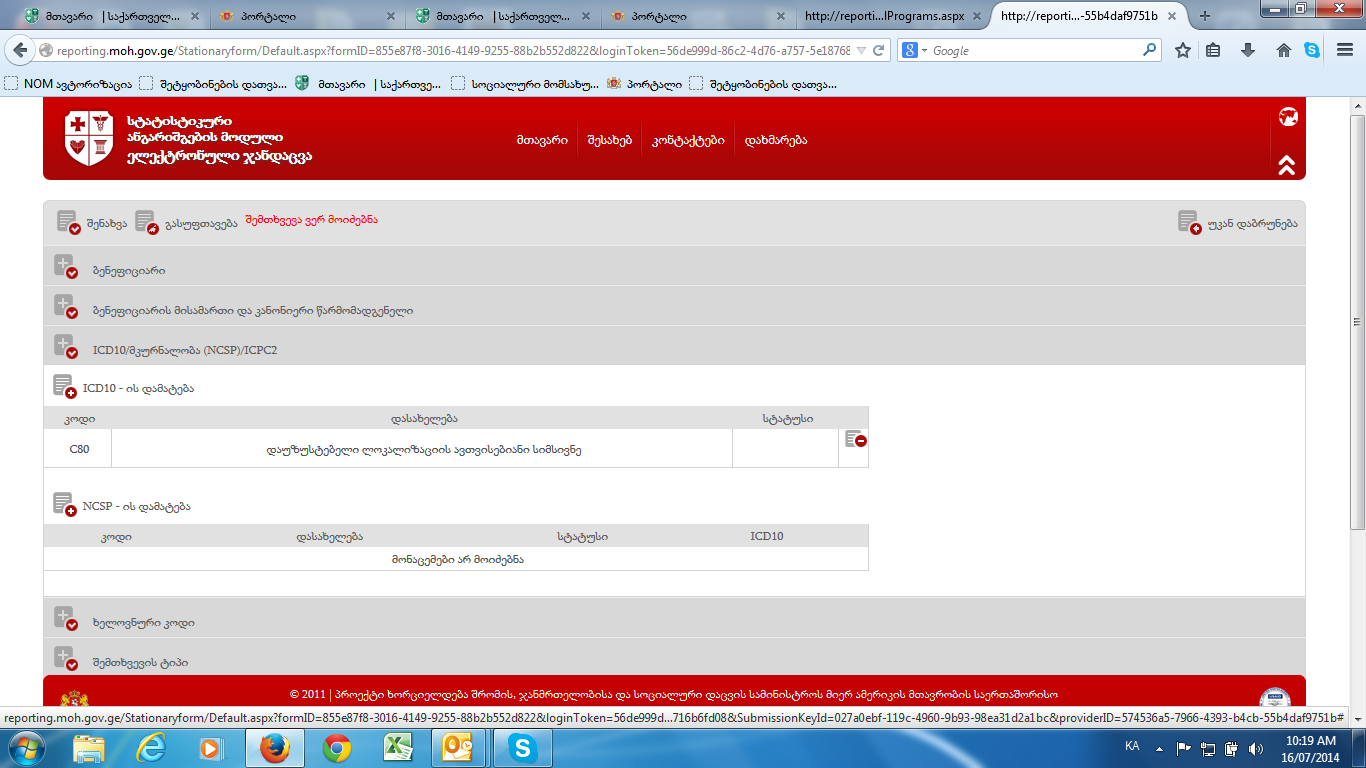Open Skype from the Windows taskbar
This screenshot has width=1366, height=768.
click(522, 747)
